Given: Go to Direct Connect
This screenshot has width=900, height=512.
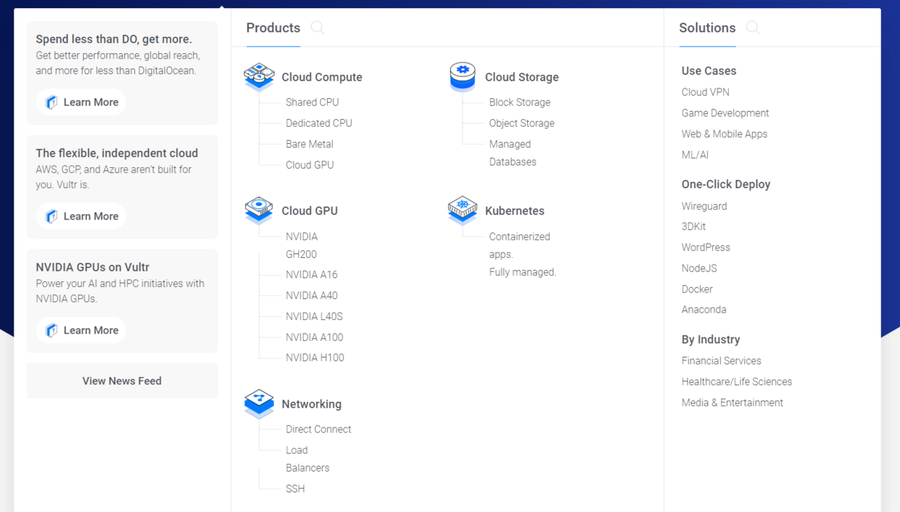Looking at the screenshot, I should pyautogui.click(x=319, y=429).
